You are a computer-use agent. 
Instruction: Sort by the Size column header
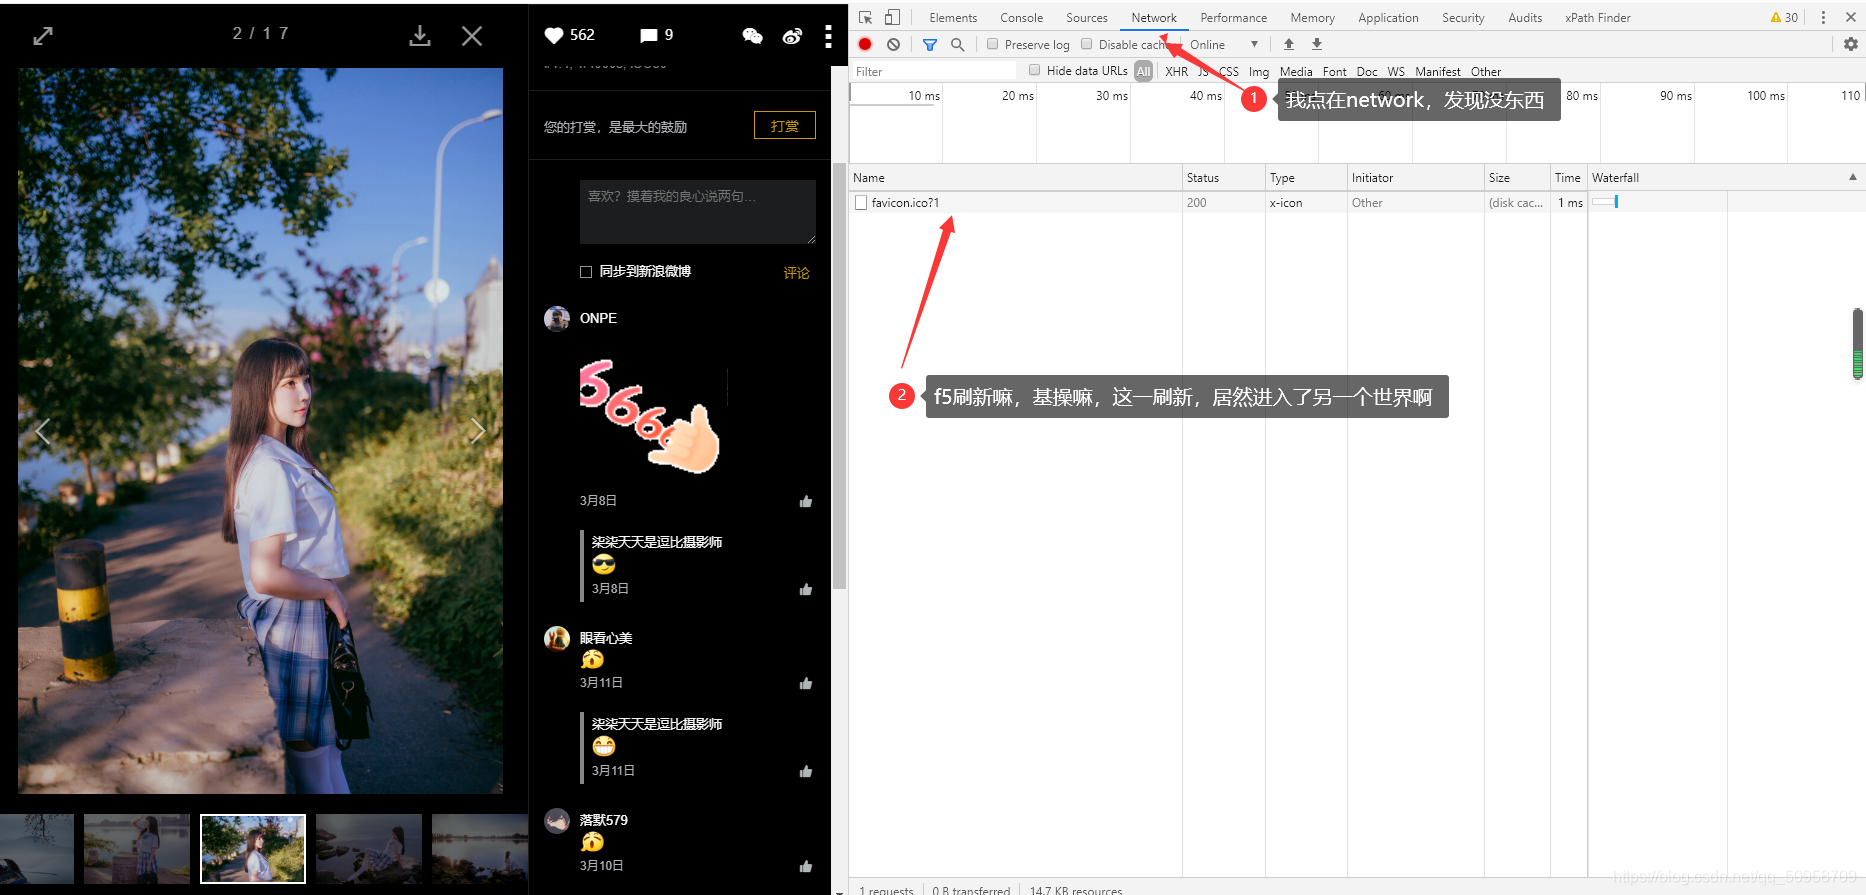point(1516,177)
